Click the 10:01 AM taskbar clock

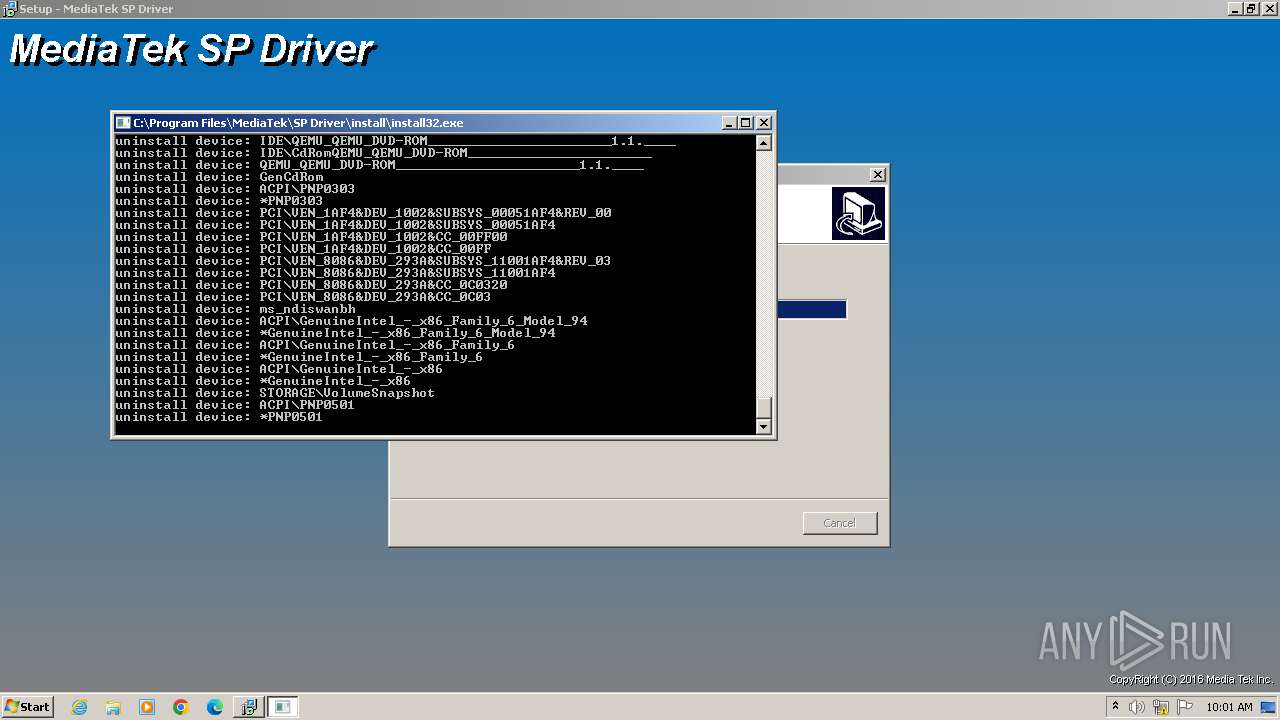pyautogui.click(x=1229, y=707)
